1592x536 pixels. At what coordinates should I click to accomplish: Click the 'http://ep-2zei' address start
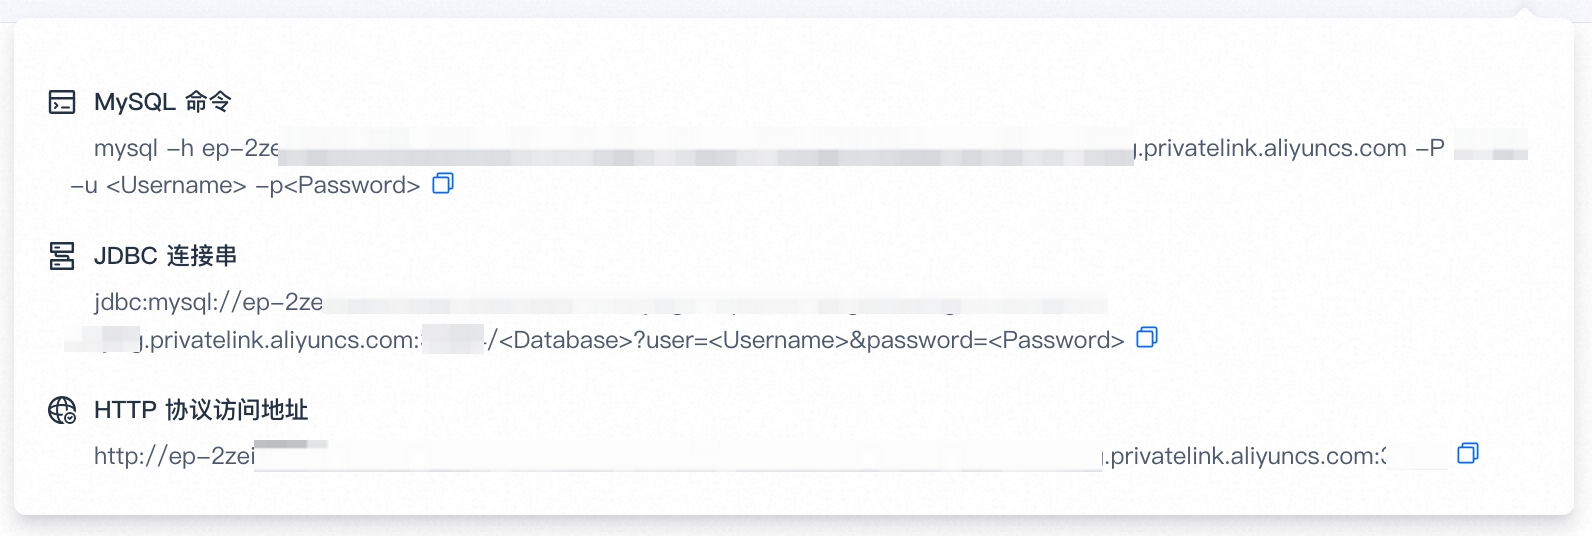click(175, 456)
